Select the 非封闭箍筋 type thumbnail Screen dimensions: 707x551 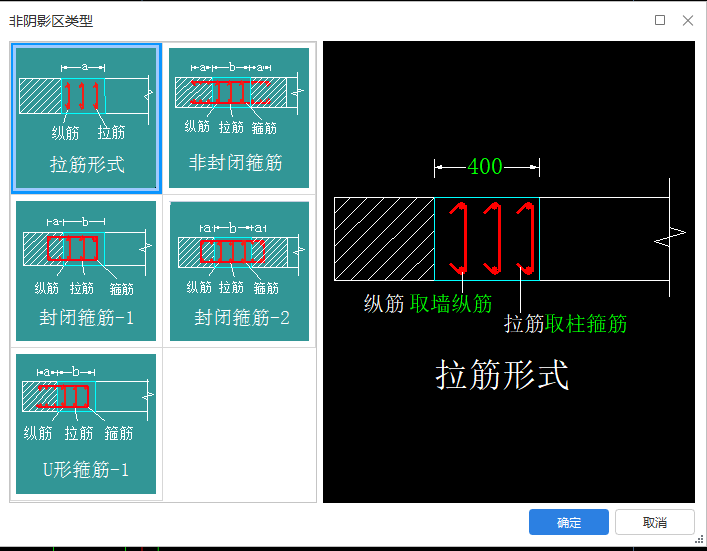(x=239, y=118)
